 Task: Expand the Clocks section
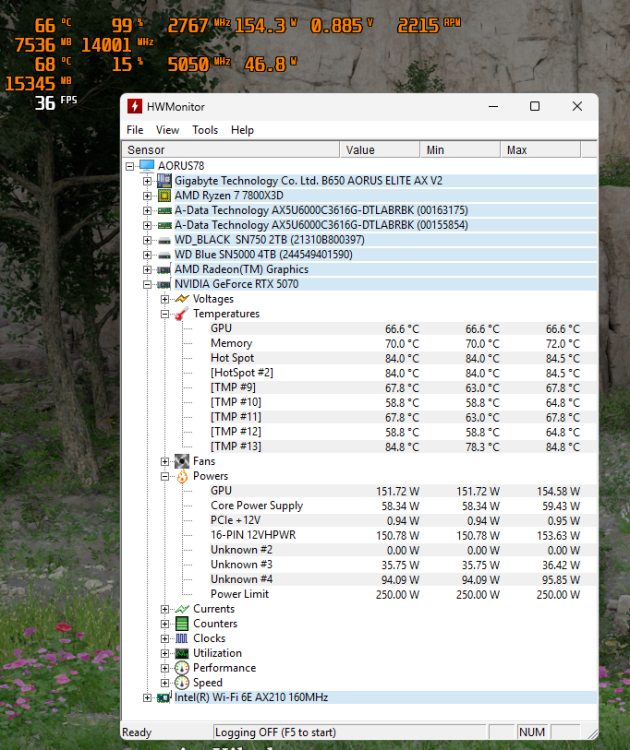165,639
